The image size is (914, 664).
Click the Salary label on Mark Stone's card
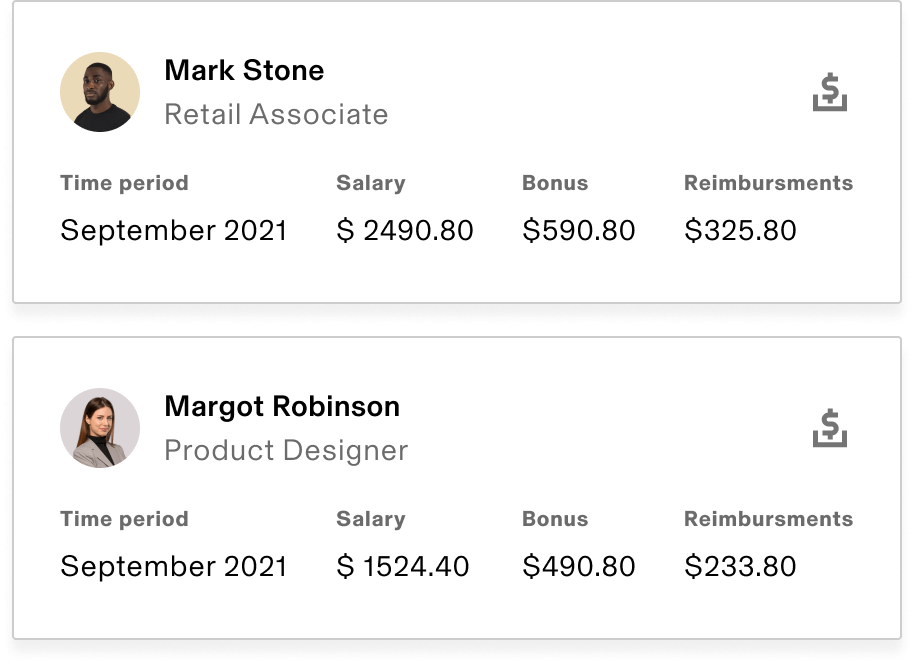click(x=371, y=184)
